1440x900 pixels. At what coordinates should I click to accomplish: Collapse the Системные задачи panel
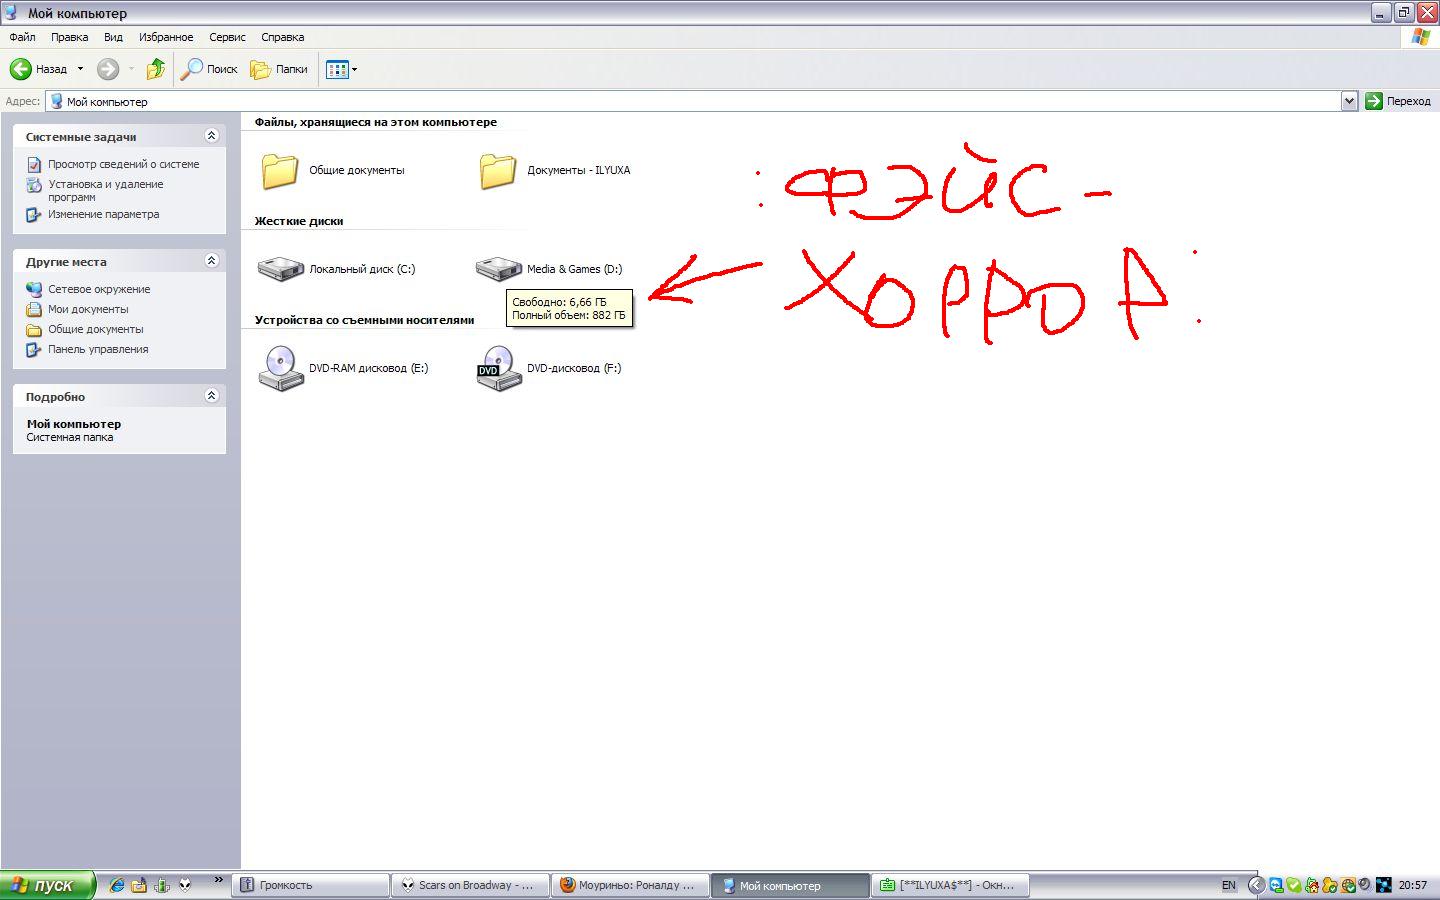211,136
